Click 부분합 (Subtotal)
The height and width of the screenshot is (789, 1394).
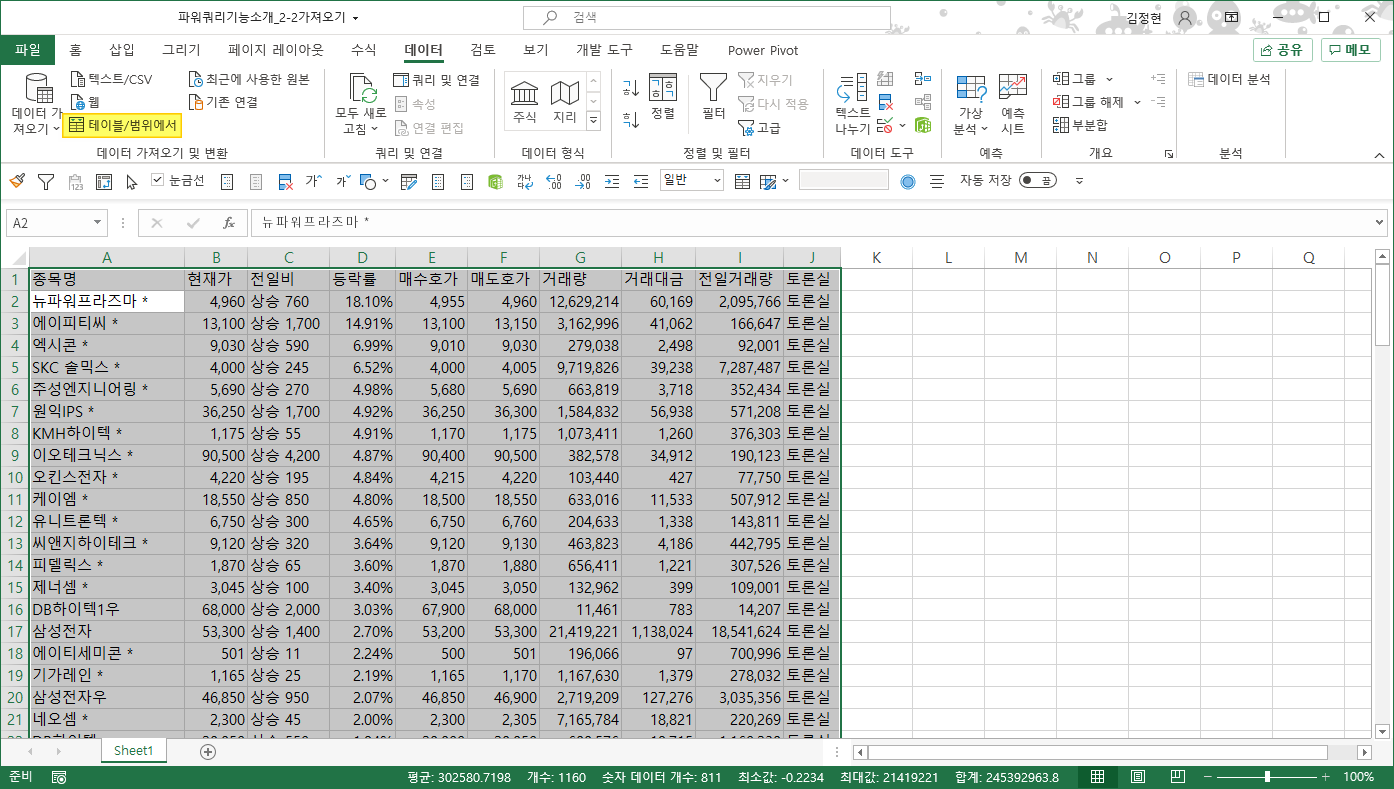pyautogui.click(x=1080, y=125)
